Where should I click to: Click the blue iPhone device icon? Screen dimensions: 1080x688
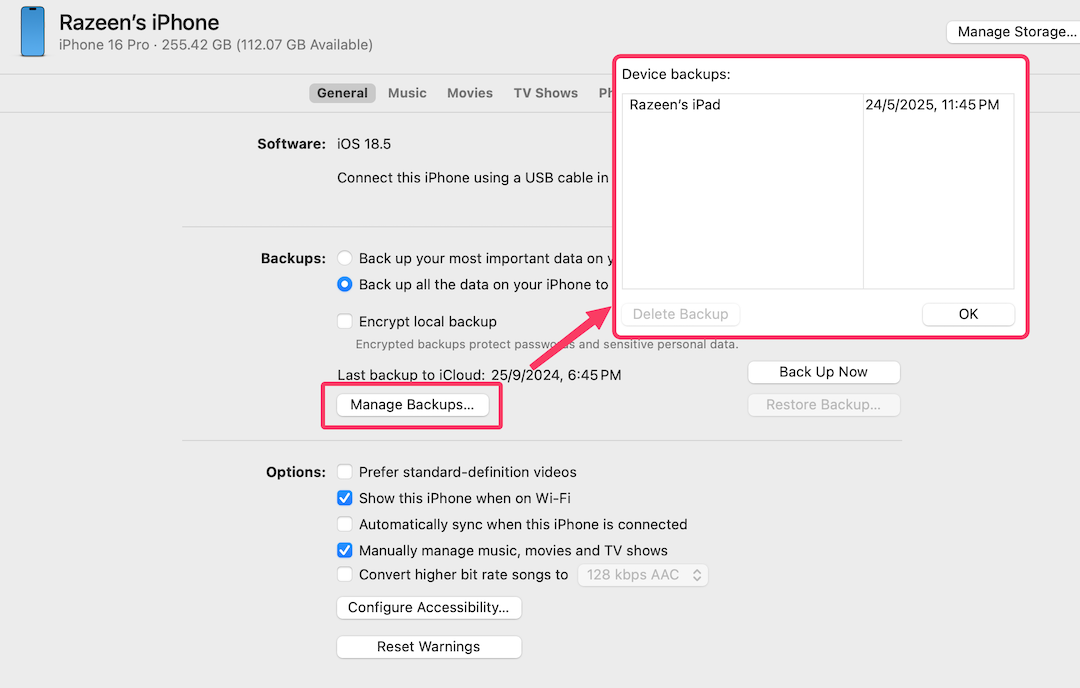click(32, 32)
